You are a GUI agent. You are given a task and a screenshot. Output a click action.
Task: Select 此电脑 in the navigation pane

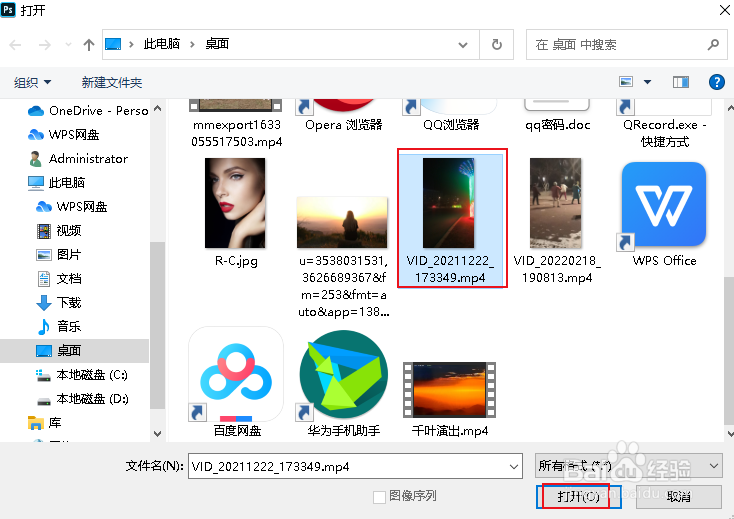pos(56,183)
